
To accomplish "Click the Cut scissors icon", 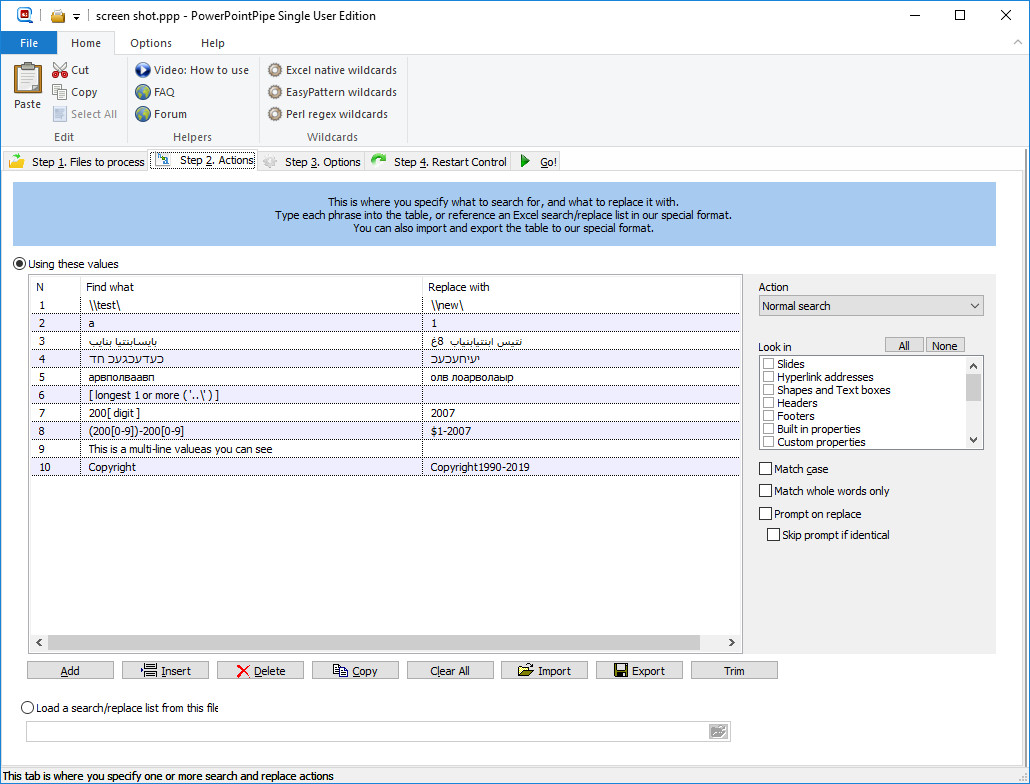I will (x=60, y=70).
